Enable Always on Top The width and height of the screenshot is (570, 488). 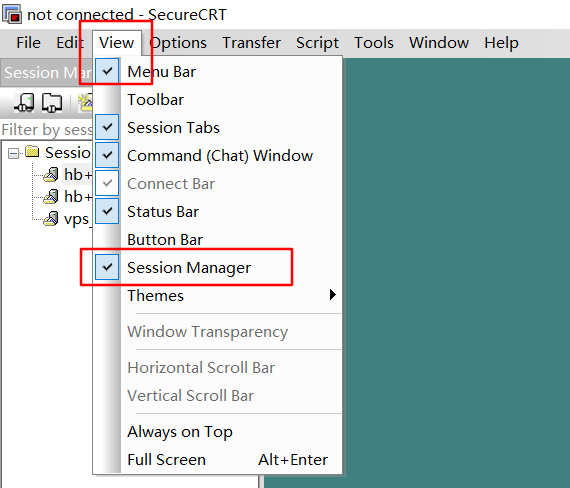coord(217,432)
